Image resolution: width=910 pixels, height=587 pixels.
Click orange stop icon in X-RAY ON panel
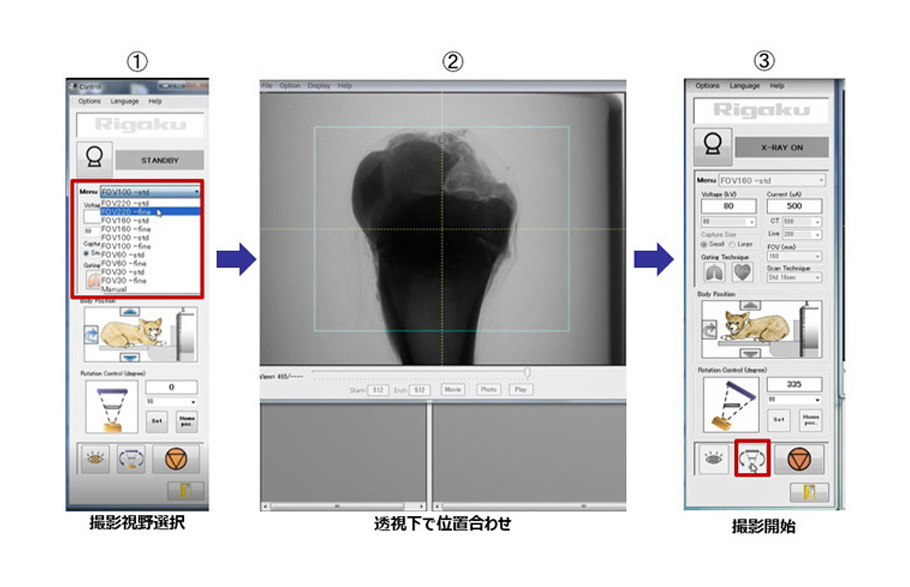click(799, 459)
